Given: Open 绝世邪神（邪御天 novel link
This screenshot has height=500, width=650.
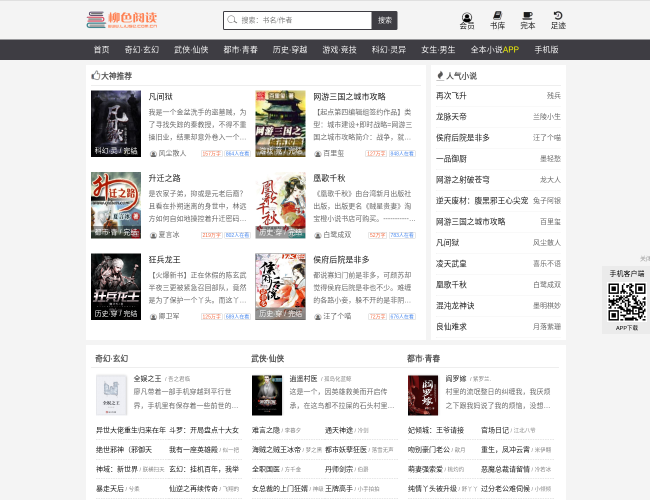Looking at the screenshot, I should tap(124, 450).
